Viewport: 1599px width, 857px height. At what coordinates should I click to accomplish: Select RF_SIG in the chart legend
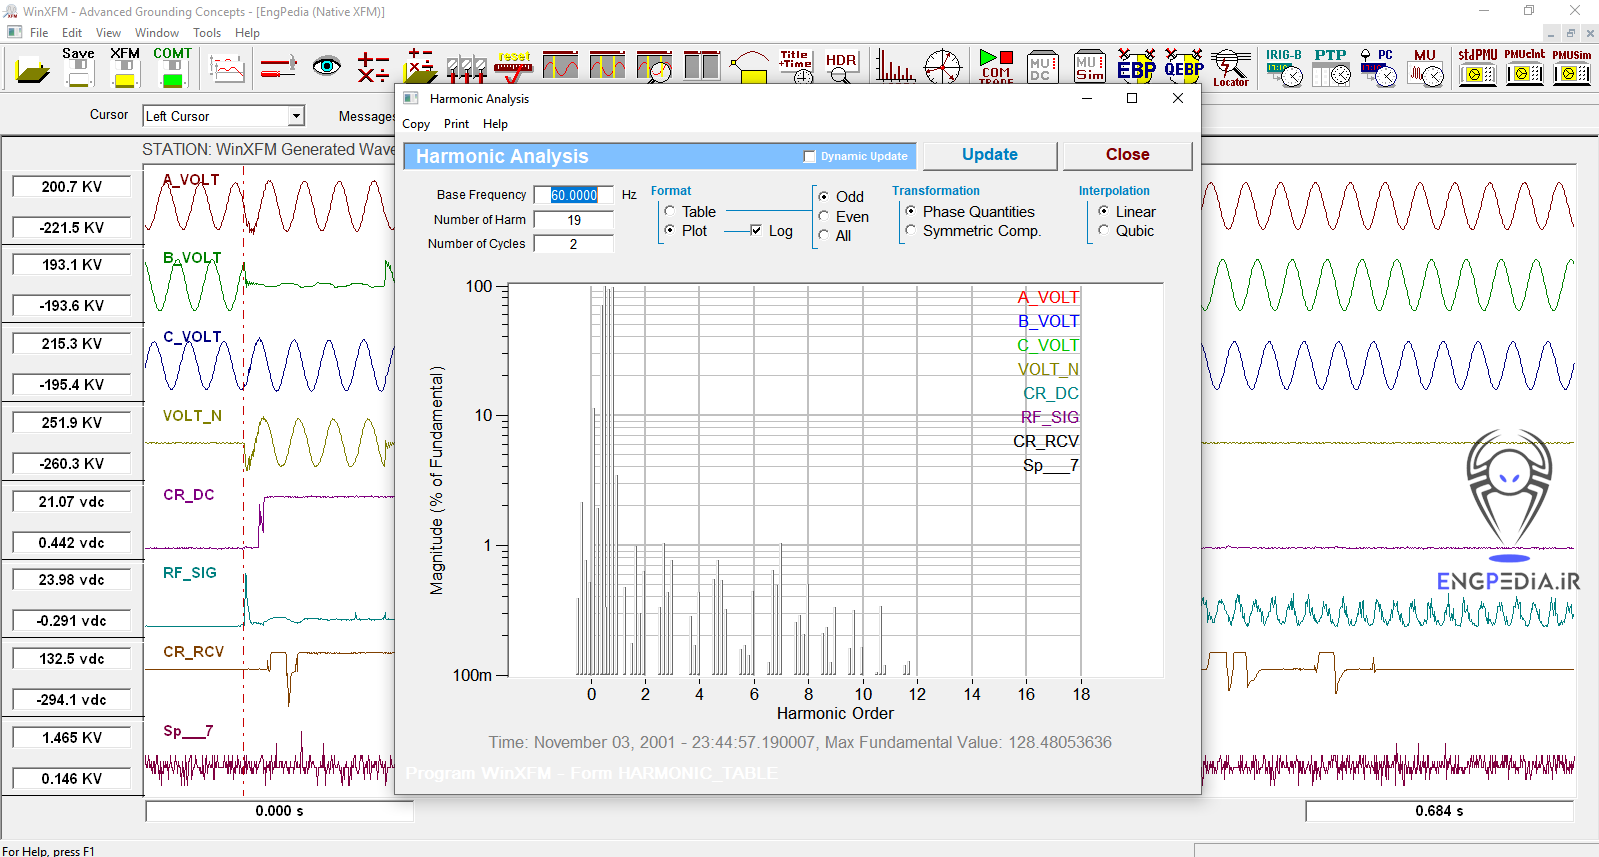pos(1050,417)
